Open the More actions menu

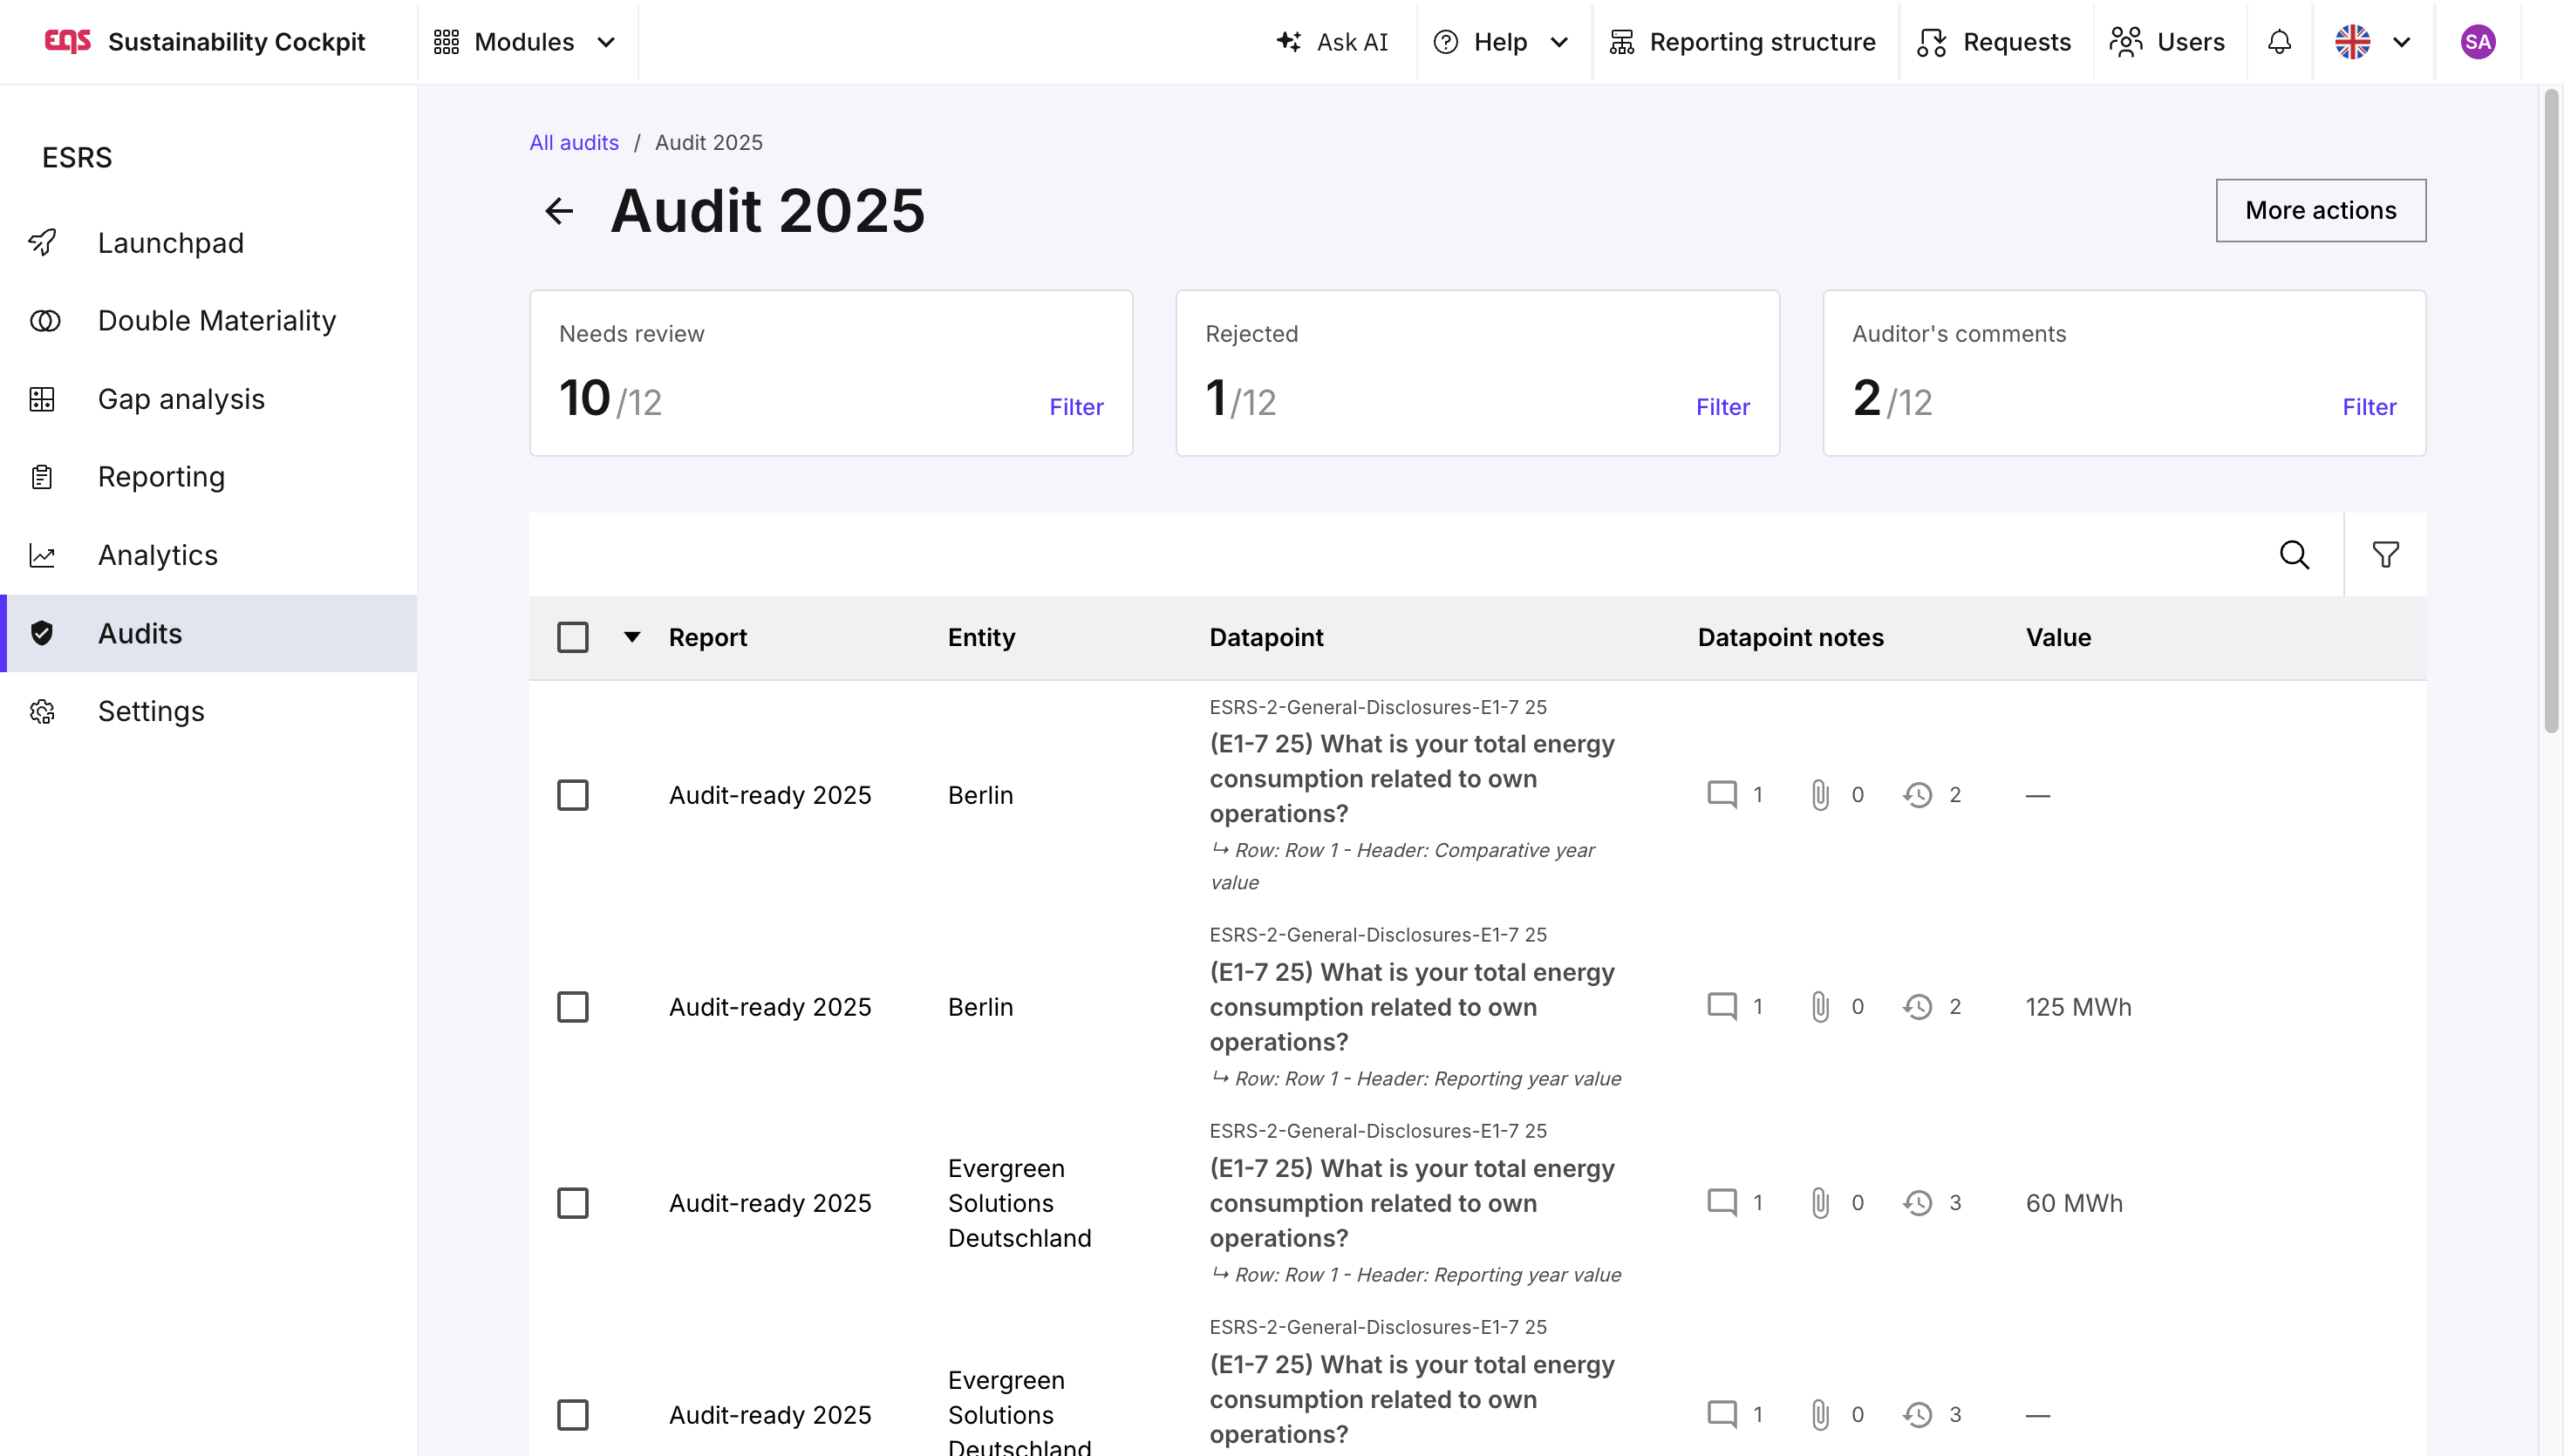(2320, 210)
